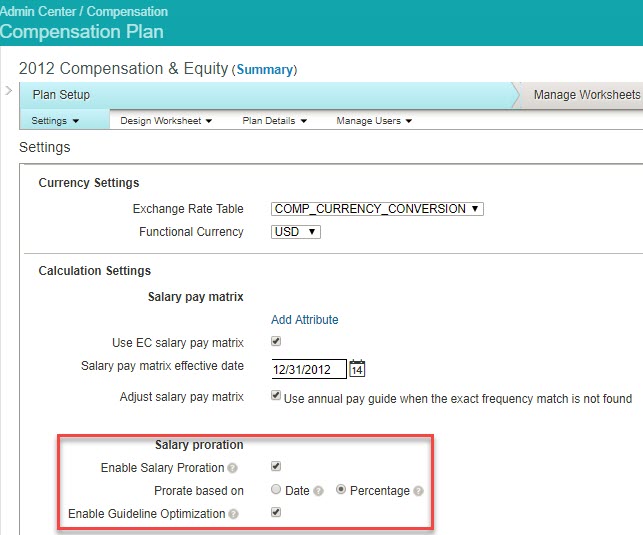643x535 pixels.
Task: Show help for Enable Guideline Optimization
Action: point(233,514)
